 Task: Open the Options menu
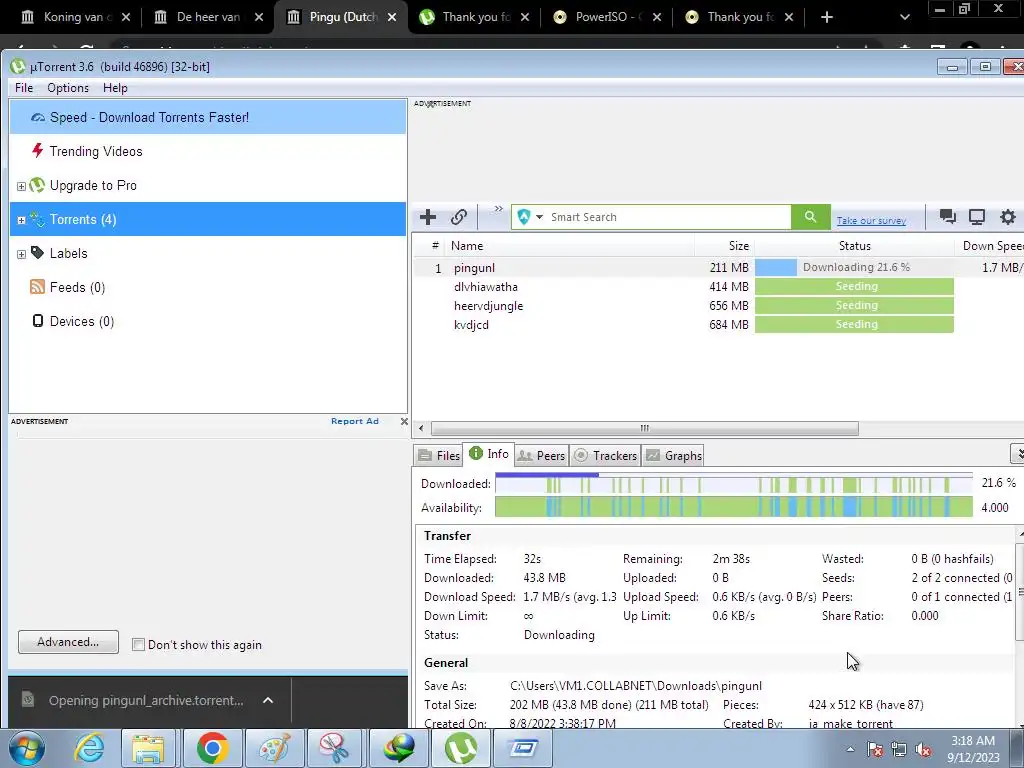[x=68, y=88]
